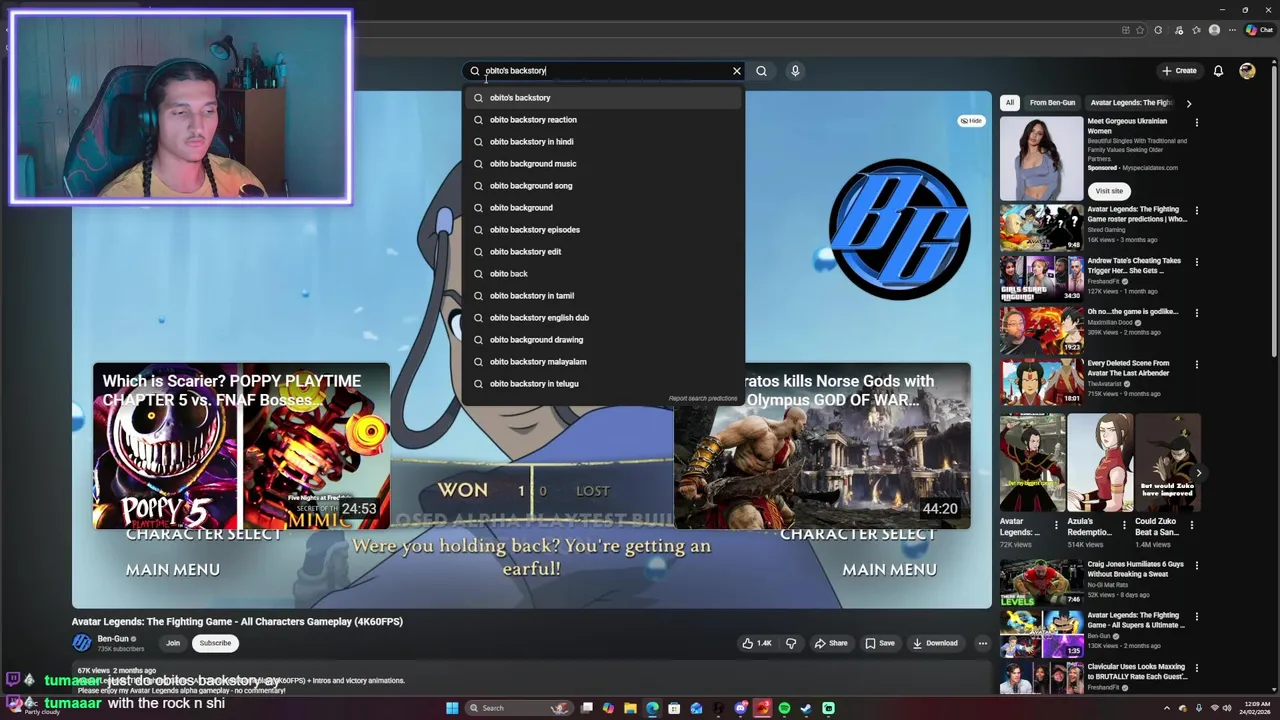Open the Edge profile icon
1280x720 pixels.
click(x=1214, y=30)
